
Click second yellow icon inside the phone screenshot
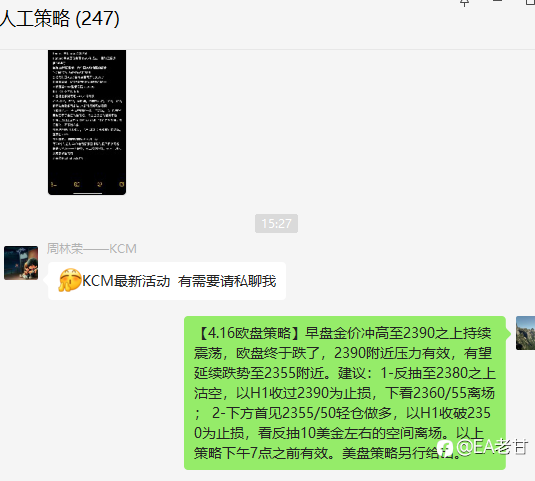coord(77,185)
